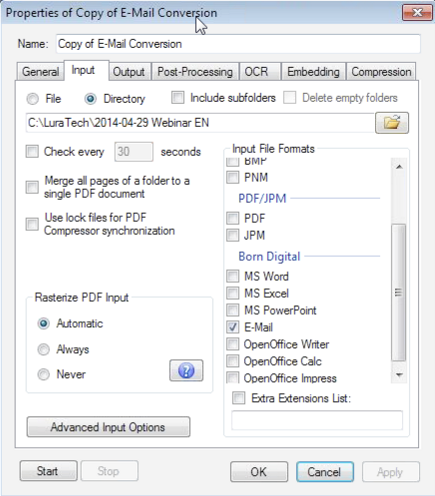Enable the Extra Extensions List checkbox
This screenshot has width=435, height=496.
click(x=238, y=398)
